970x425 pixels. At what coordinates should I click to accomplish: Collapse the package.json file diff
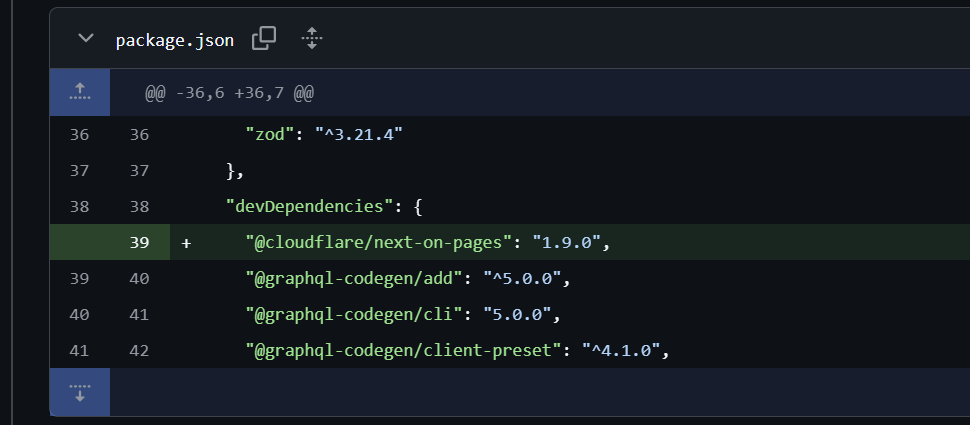[x=86, y=39]
